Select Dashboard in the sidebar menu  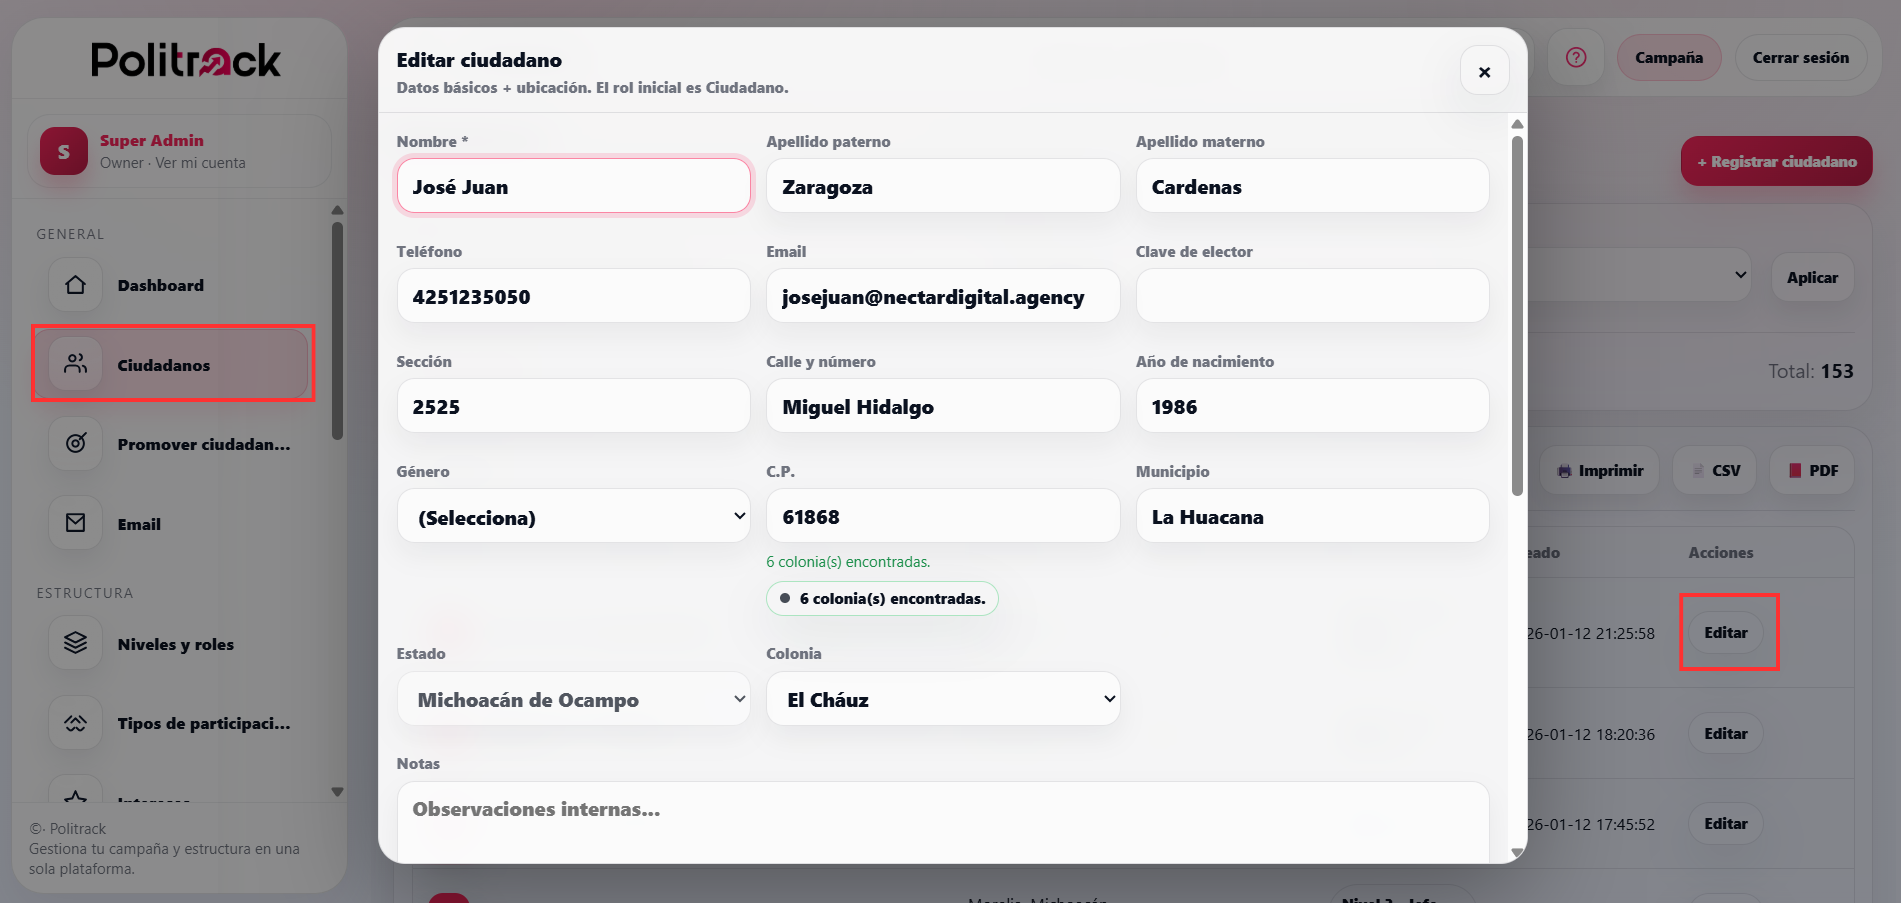click(x=160, y=284)
